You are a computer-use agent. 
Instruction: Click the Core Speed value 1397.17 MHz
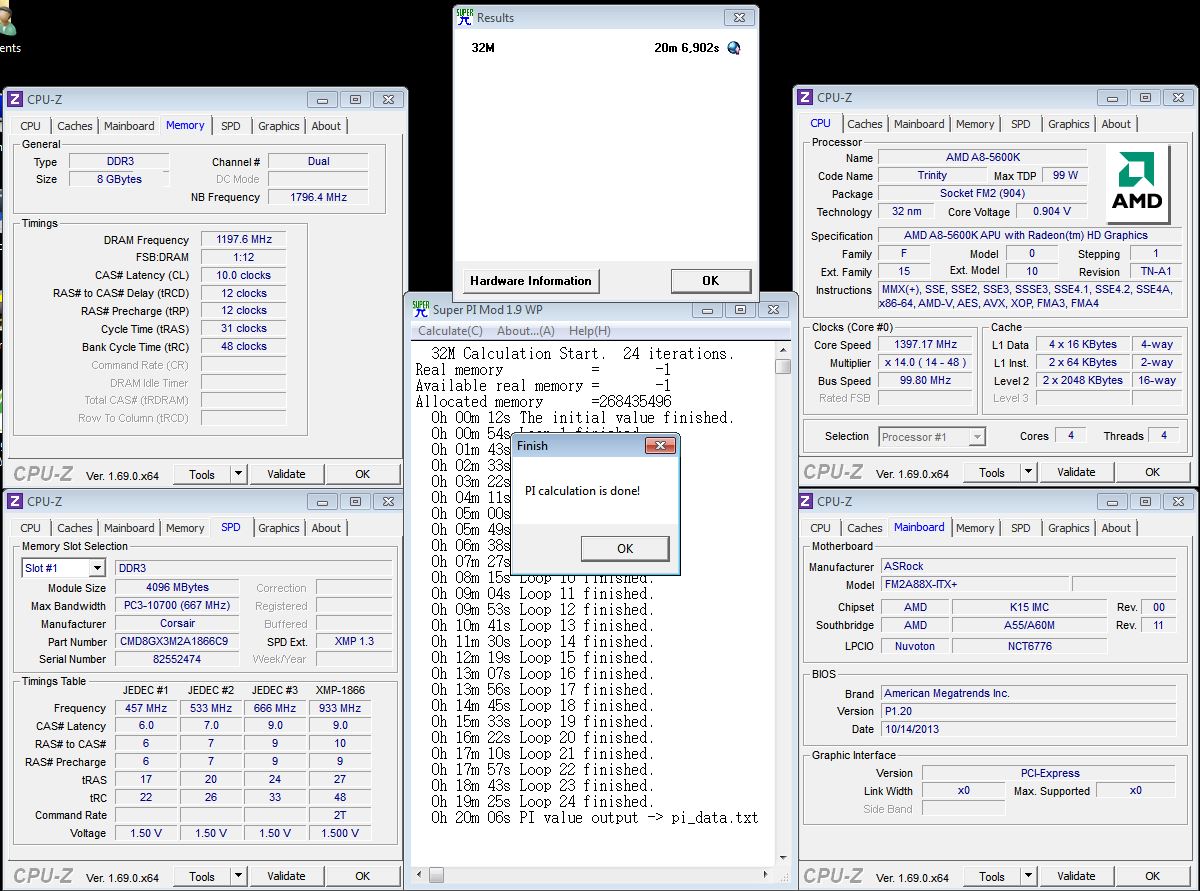point(925,345)
